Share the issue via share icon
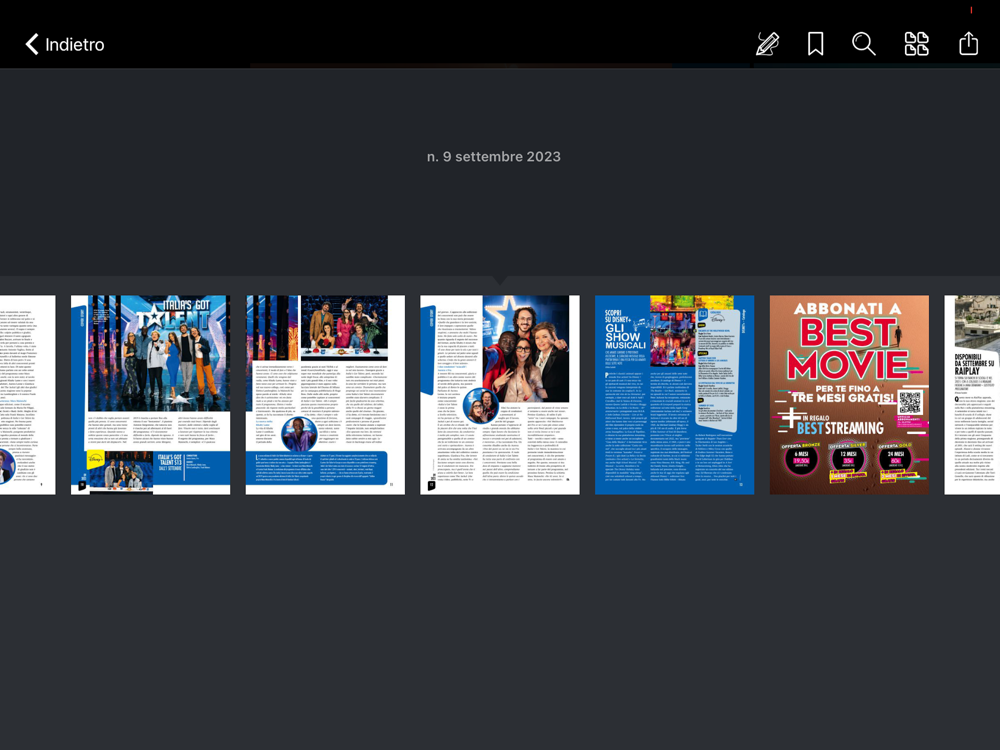Image resolution: width=1000 pixels, height=750 pixels. (968, 43)
